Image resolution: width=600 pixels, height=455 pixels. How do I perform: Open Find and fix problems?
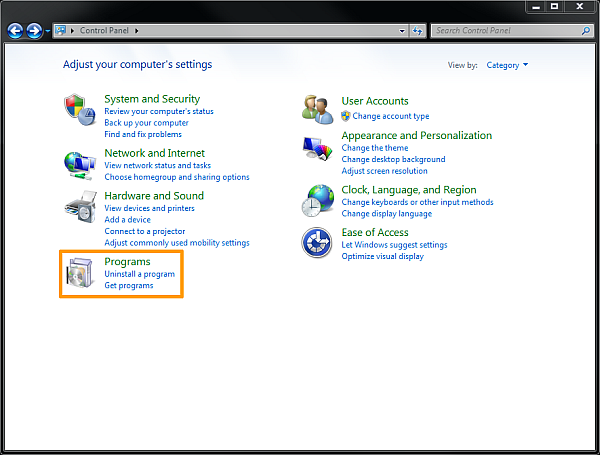[143, 134]
